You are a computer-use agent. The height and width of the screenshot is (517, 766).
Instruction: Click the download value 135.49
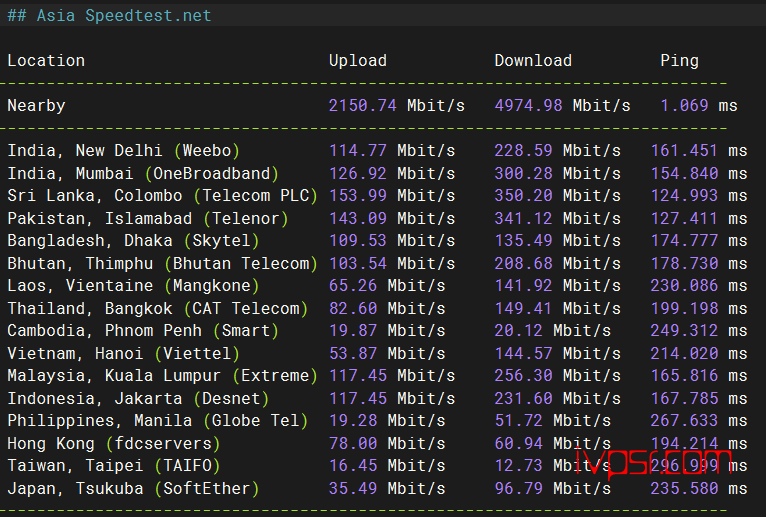tap(523, 241)
